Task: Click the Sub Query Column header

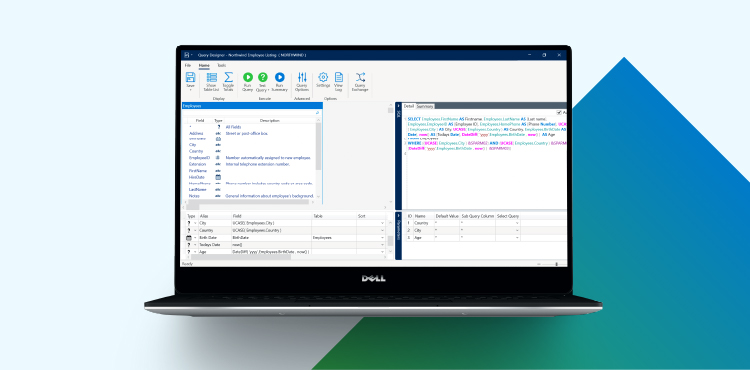Action: [478, 216]
